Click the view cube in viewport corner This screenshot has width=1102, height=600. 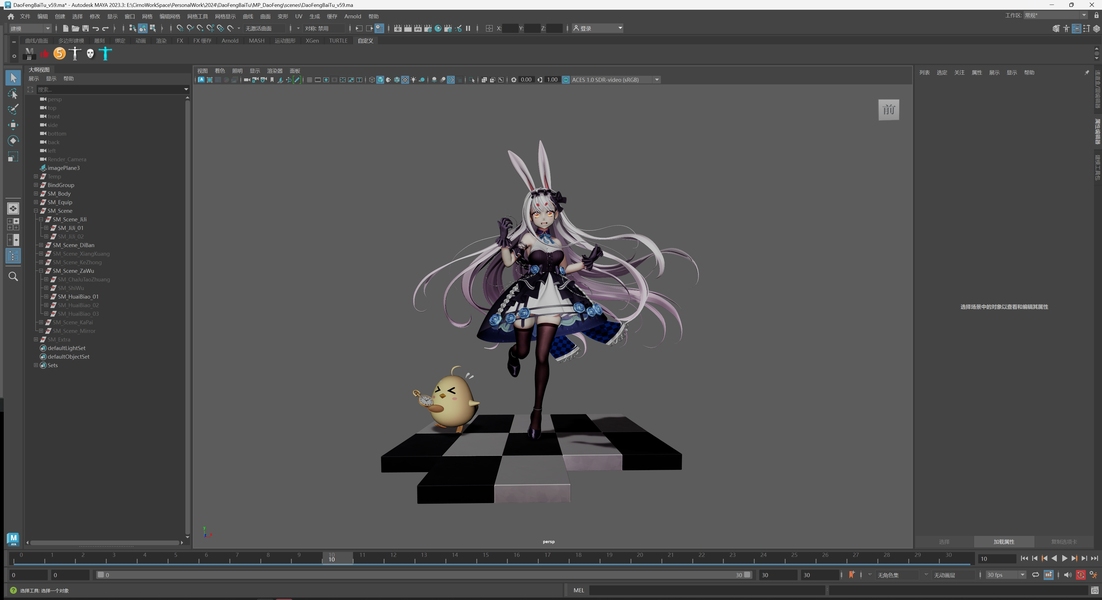click(x=888, y=110)
